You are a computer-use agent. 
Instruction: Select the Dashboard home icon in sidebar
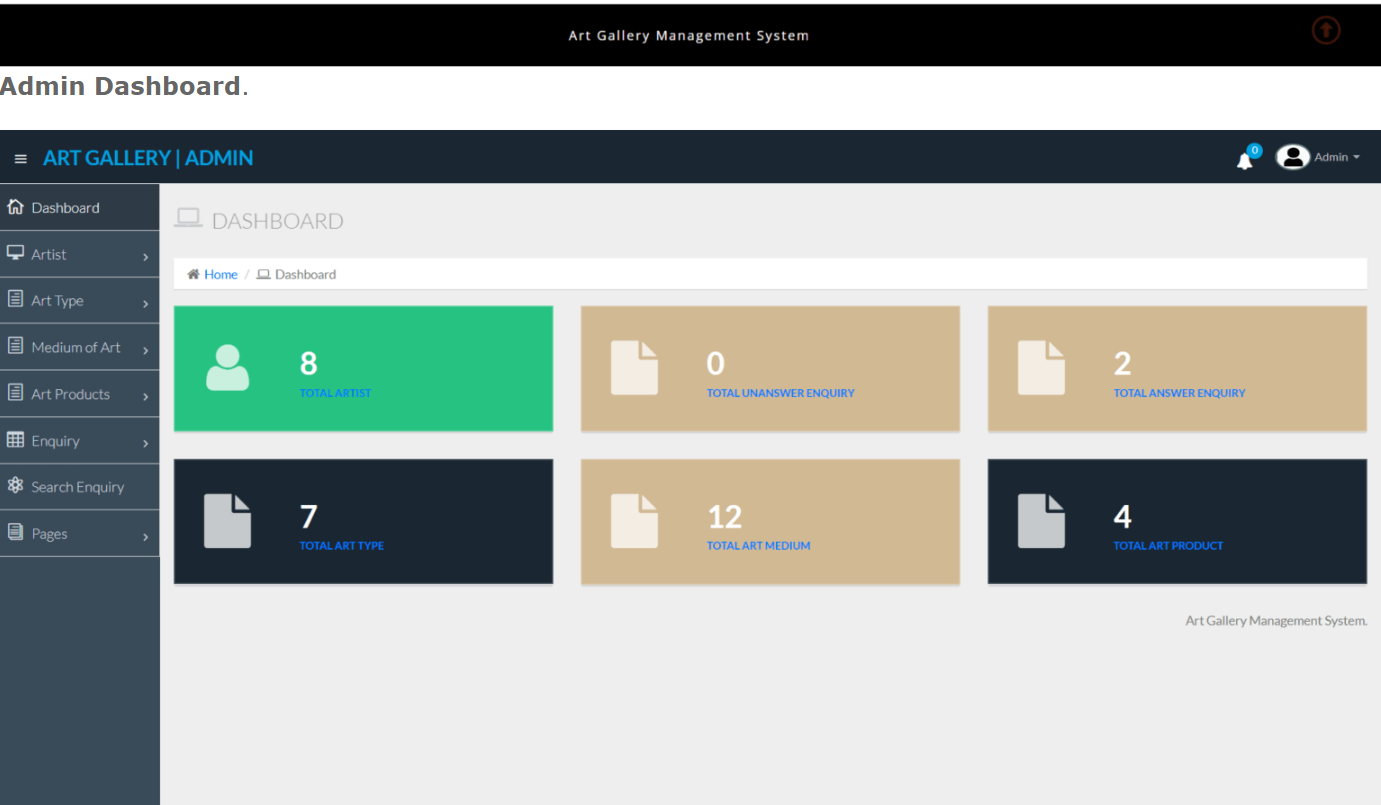(x=15, y=206)
